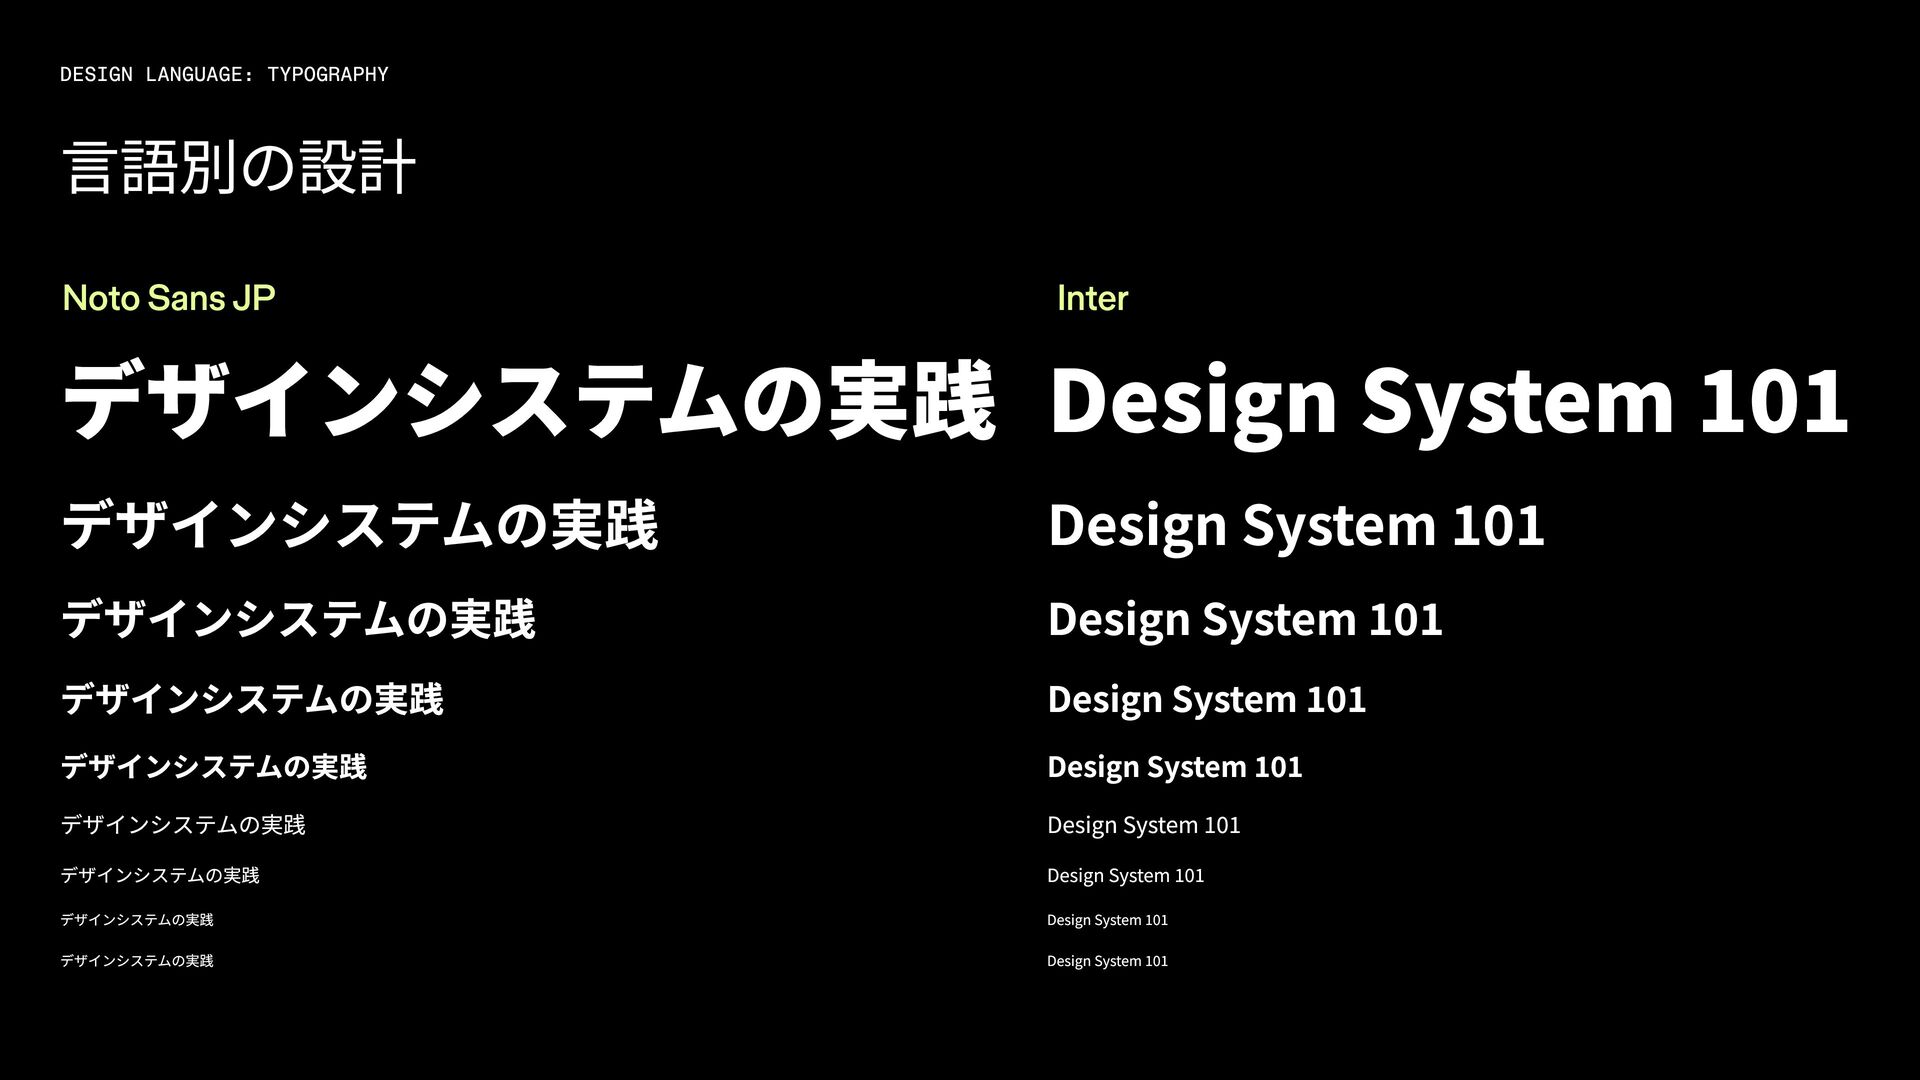Click the 'Noto Sans JP' font label
The image size is (1920, 1080).
click(x=169, y=298)
